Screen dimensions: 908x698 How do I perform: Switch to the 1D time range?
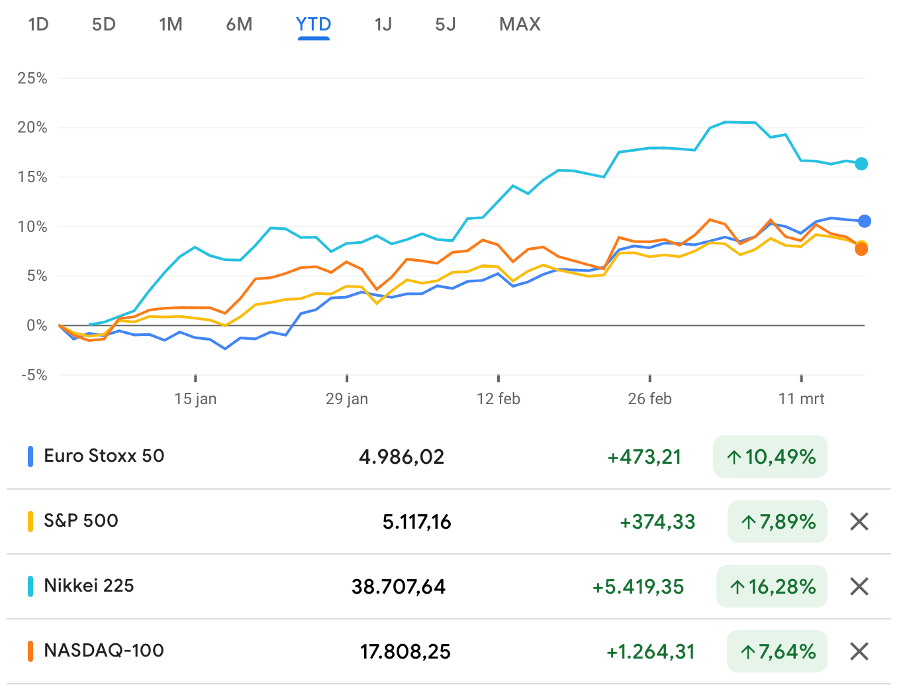tap(38, 24)
